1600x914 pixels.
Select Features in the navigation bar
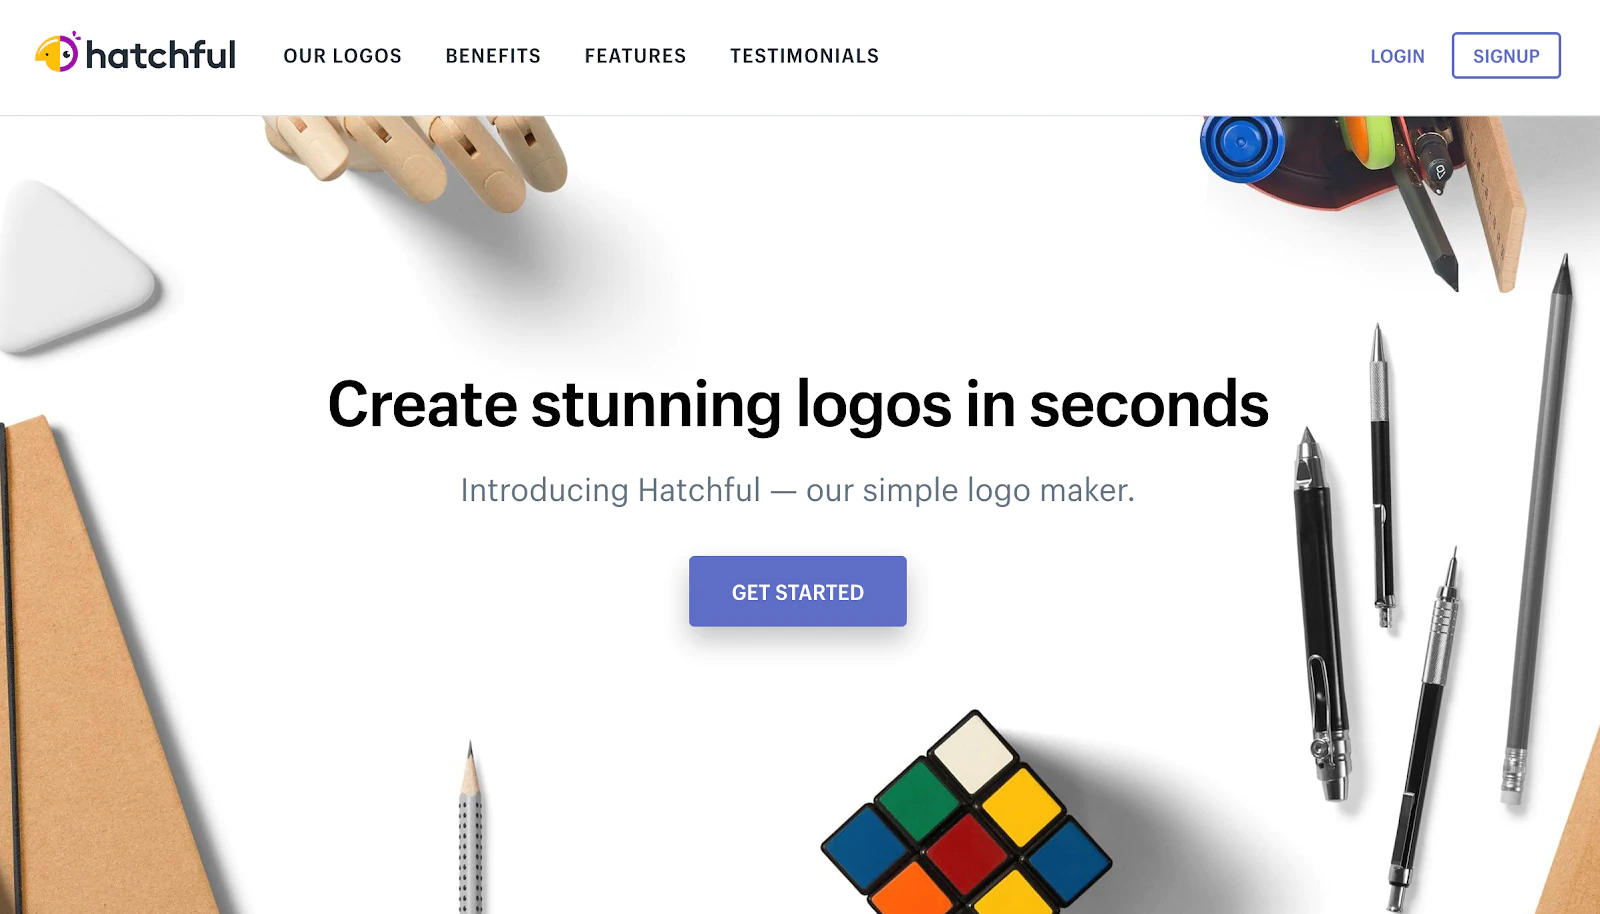tap(635, 56)
